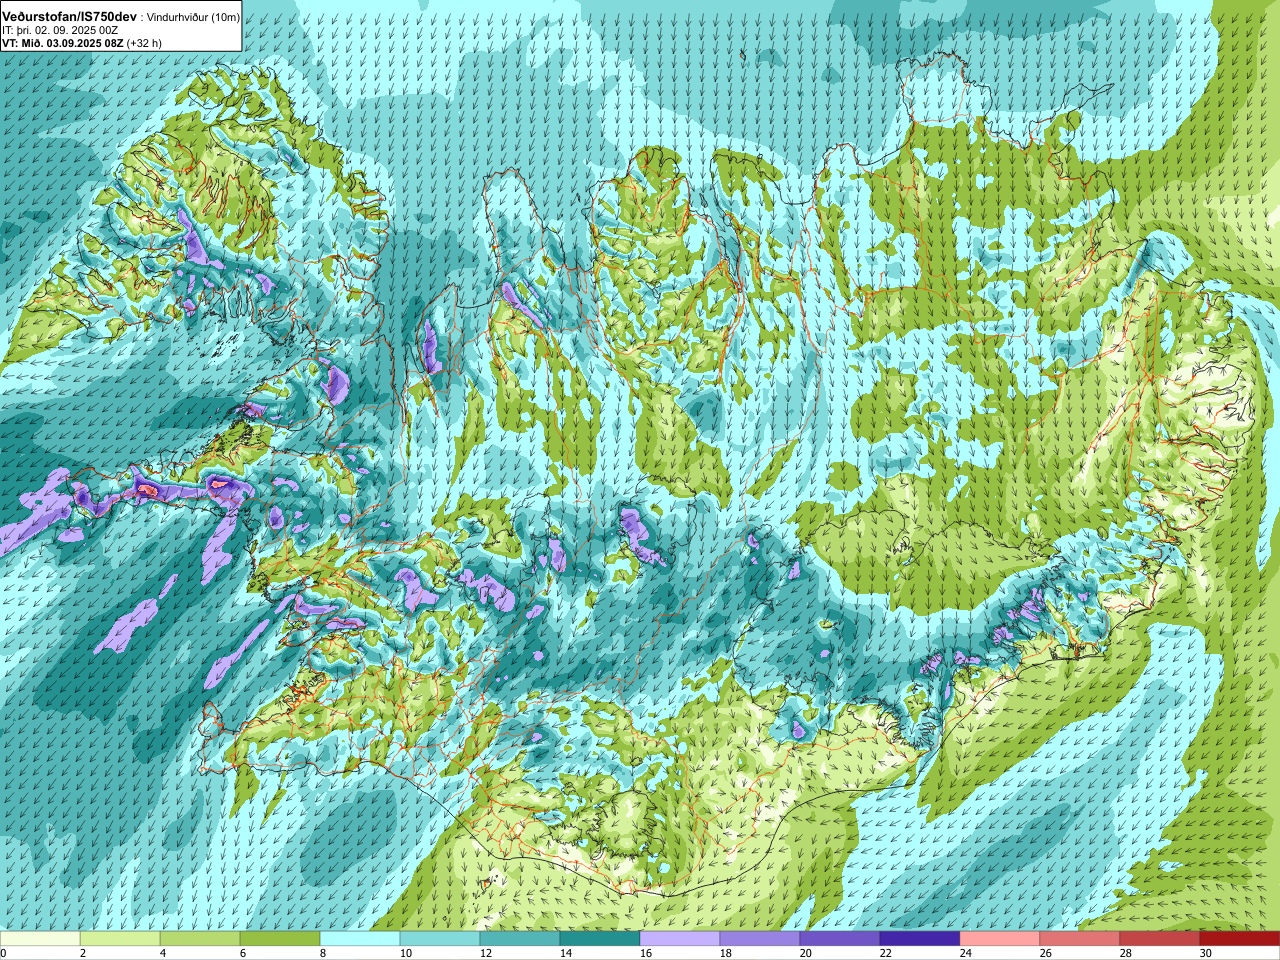Click the red 28–30 legend swatch
1280x960 pixels.
click(1160, 939)
